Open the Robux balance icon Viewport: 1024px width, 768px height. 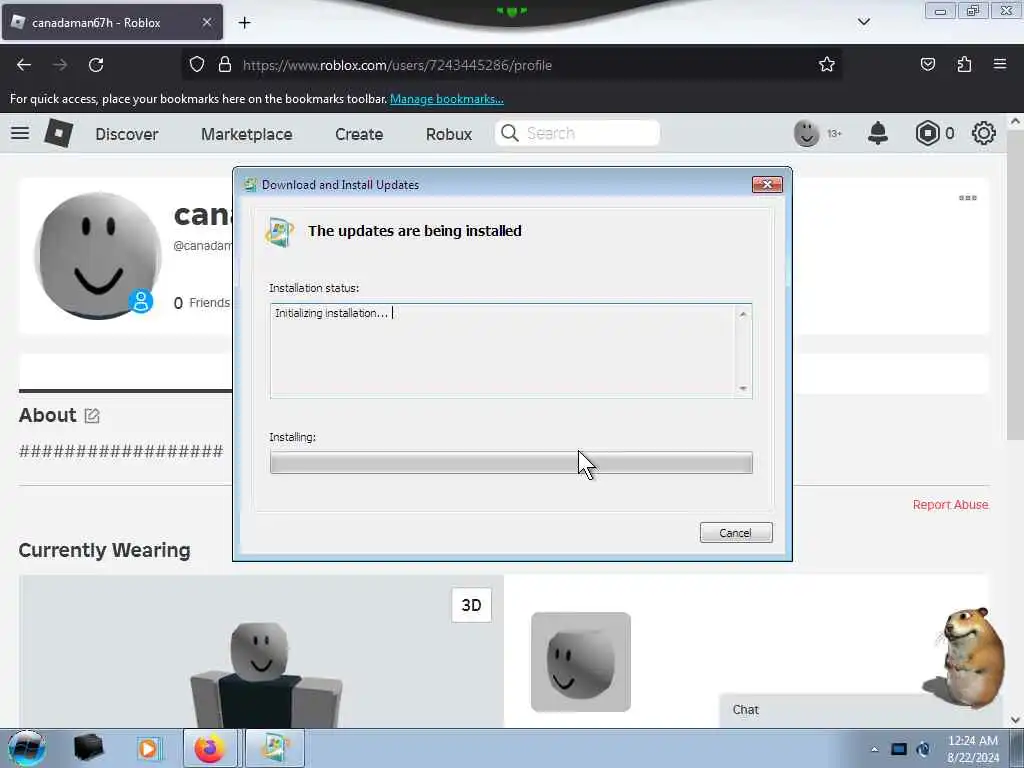[927, 133]
